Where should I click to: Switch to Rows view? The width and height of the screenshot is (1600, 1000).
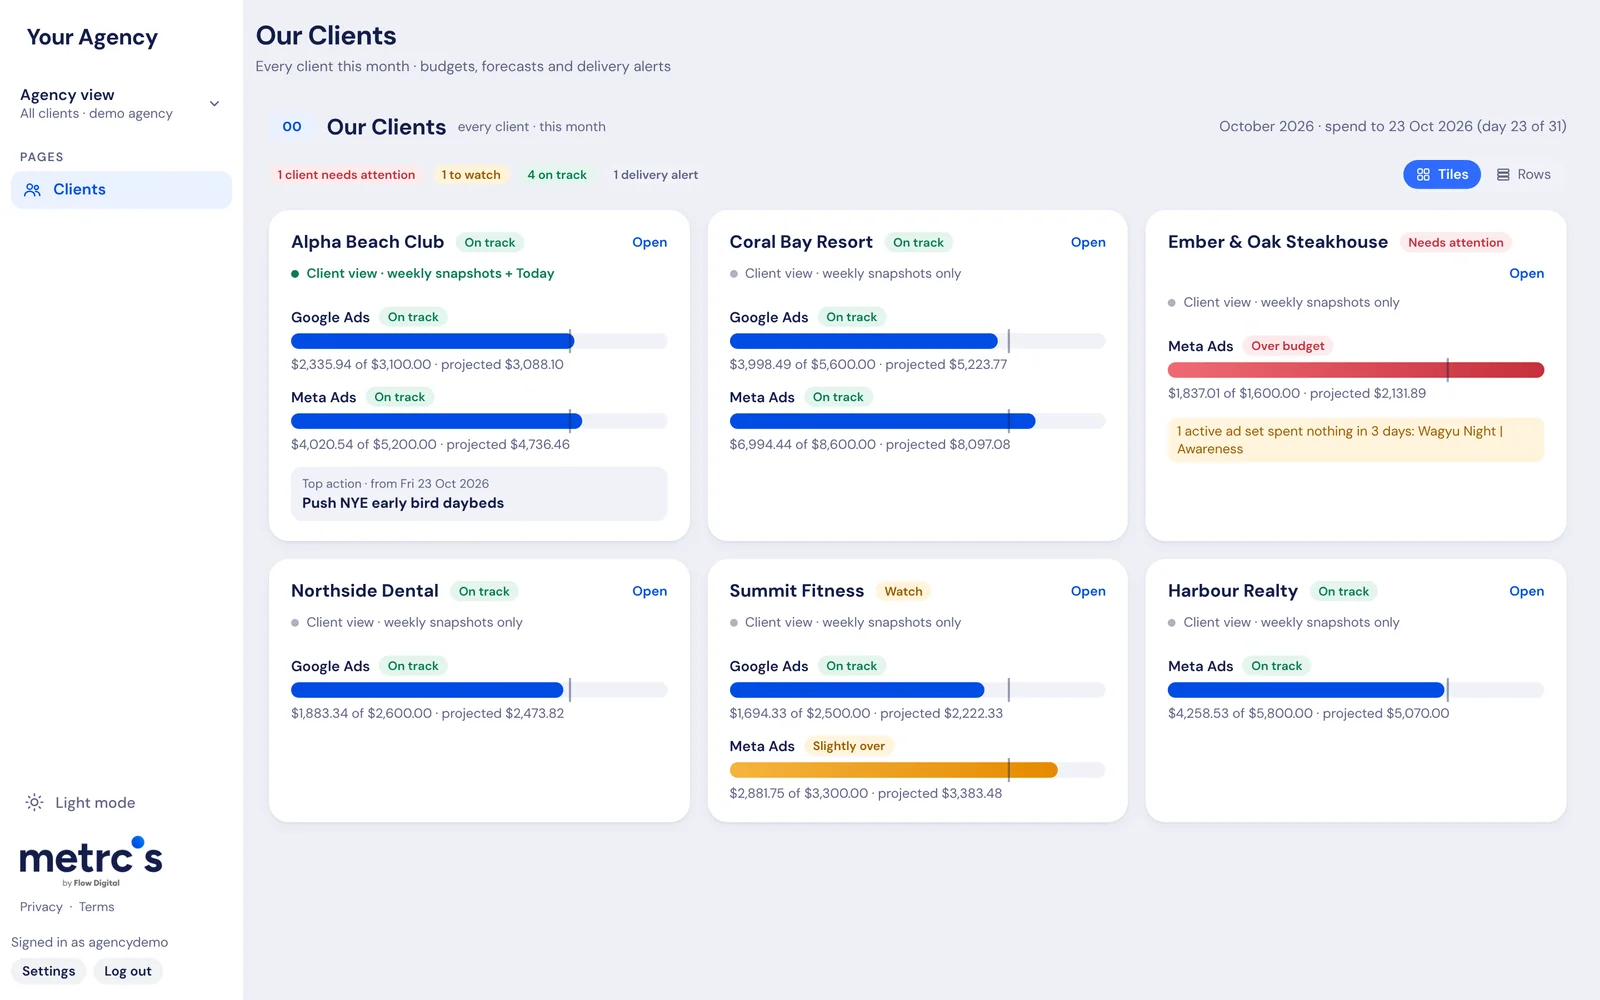pos(1523,174)
